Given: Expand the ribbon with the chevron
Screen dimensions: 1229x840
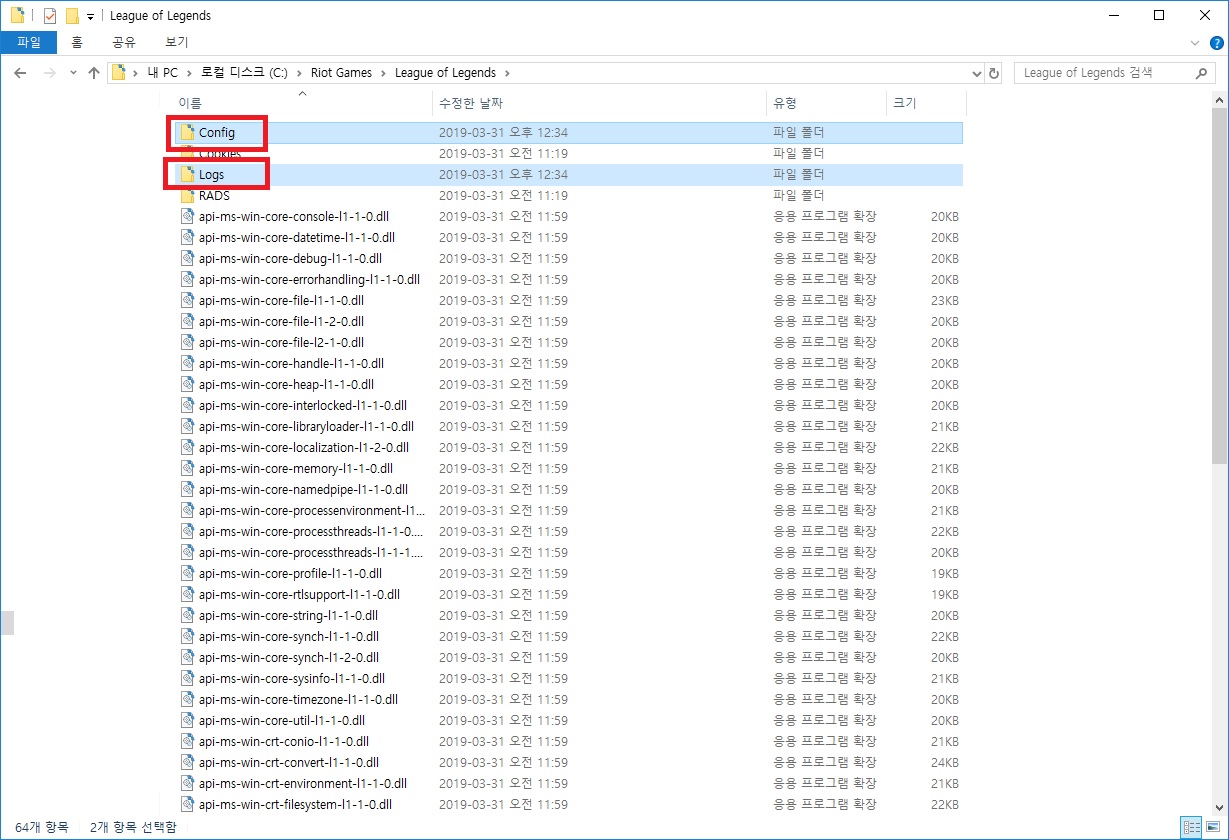Looking at the screenshot, I should point(1195,43).
